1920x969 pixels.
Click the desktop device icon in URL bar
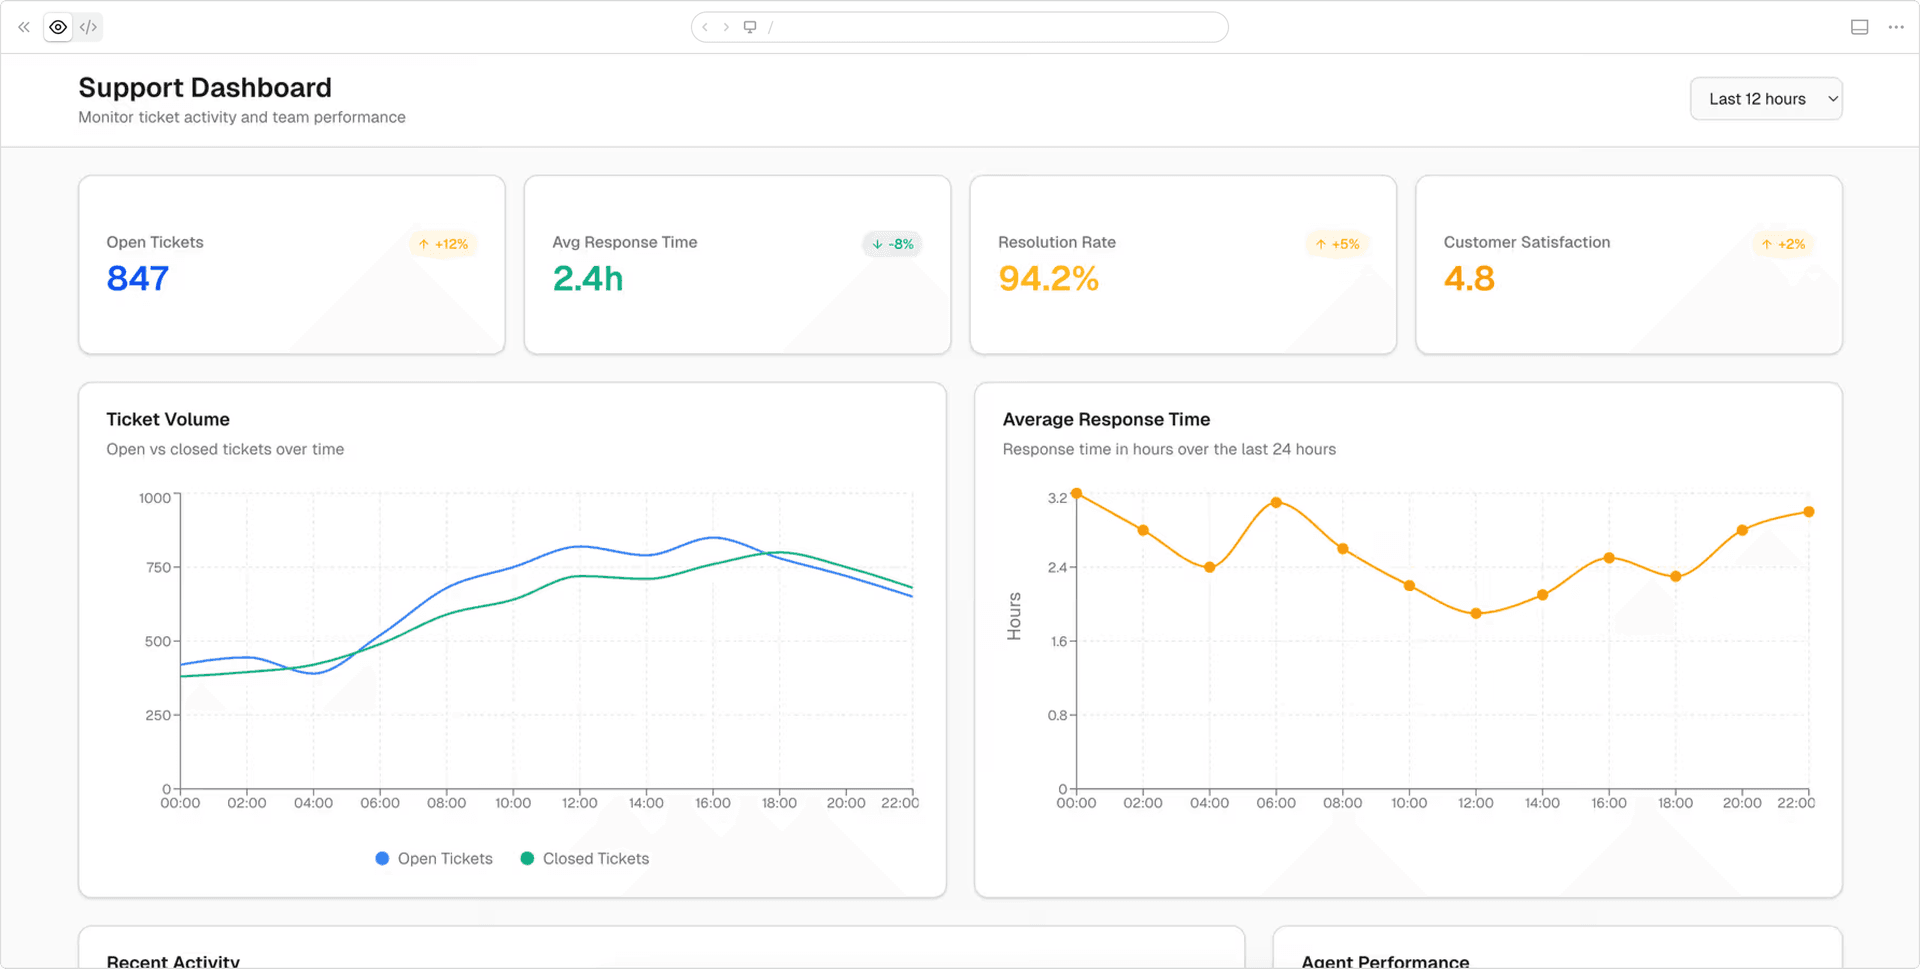coord(750,27)
